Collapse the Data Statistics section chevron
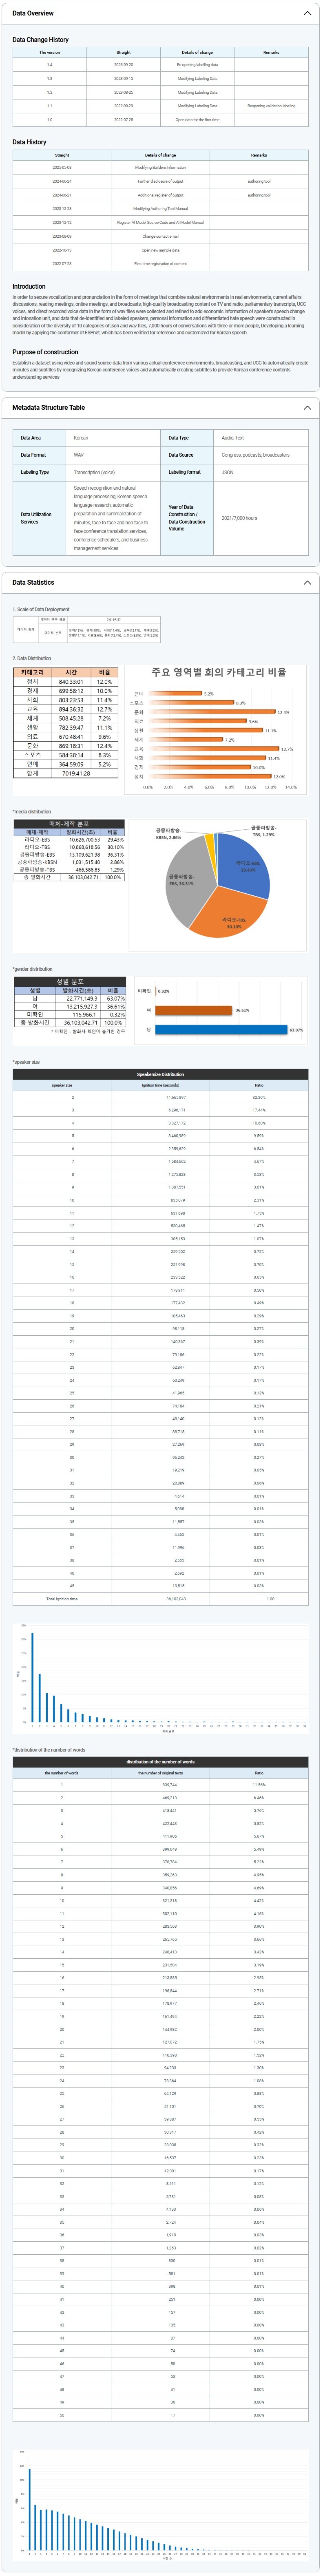The width and height of the screenshot is (323, 2576). click(x=307, y=582)
